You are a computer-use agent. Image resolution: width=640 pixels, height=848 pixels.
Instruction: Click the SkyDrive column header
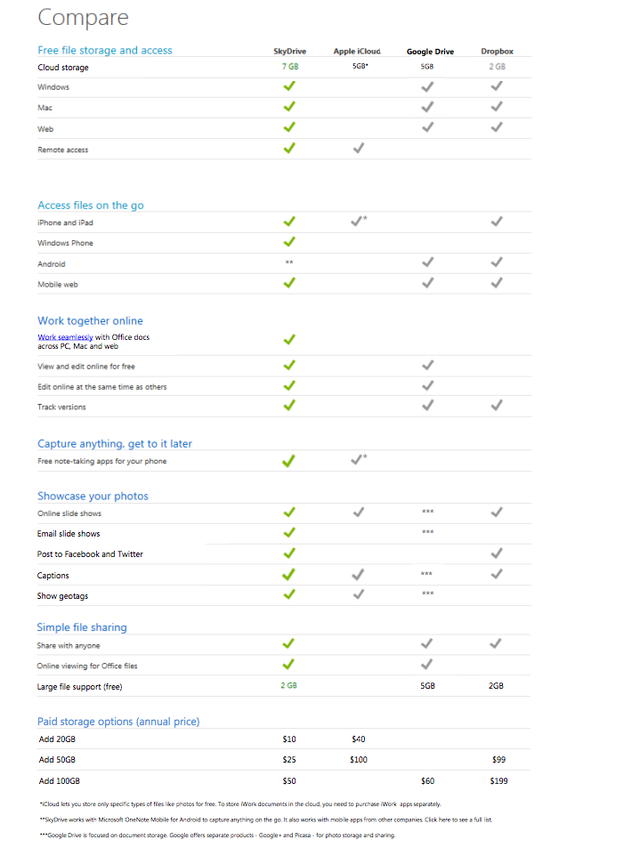click(x=289, y=51)
